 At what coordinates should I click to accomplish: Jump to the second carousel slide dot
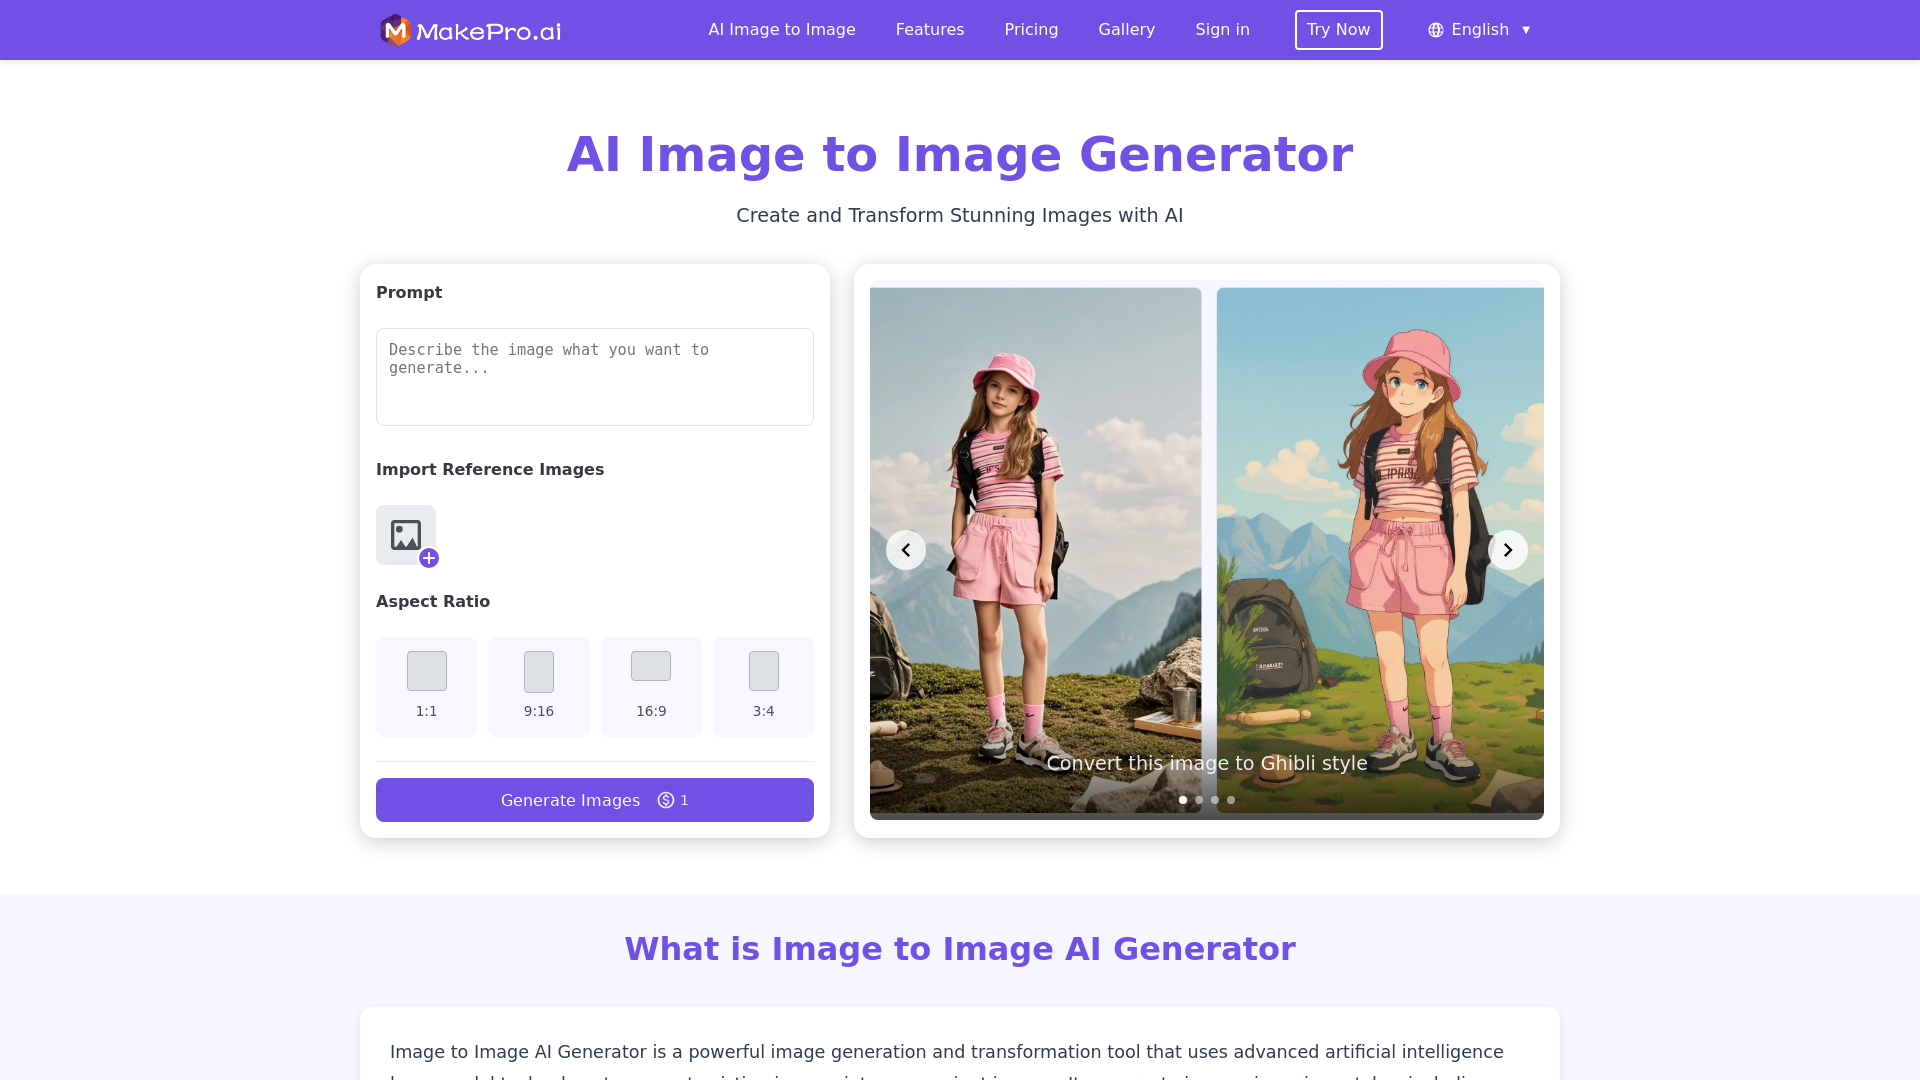pyautogui.click(x=1198, y=800)
